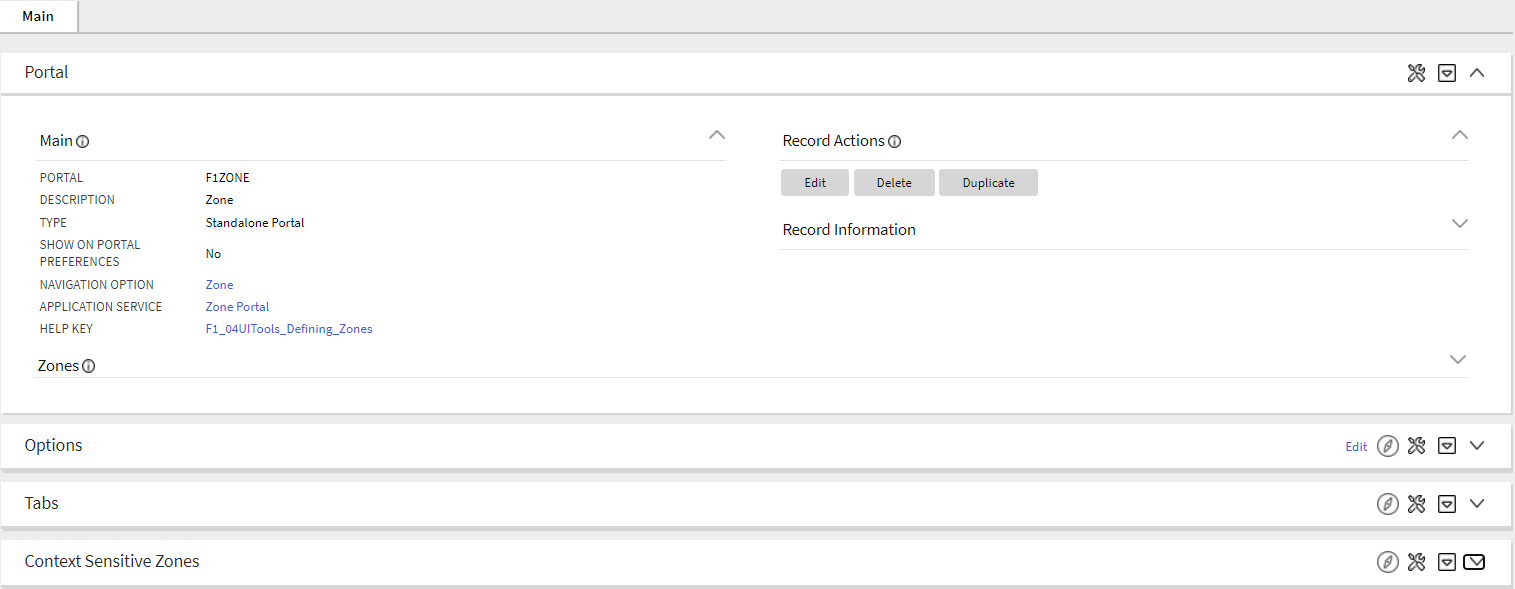The width and height of the screenshot is (1515, 589).
Task: Click the F1_04UITools_Defining_Zones help key link
Action: tap(288, 328)
